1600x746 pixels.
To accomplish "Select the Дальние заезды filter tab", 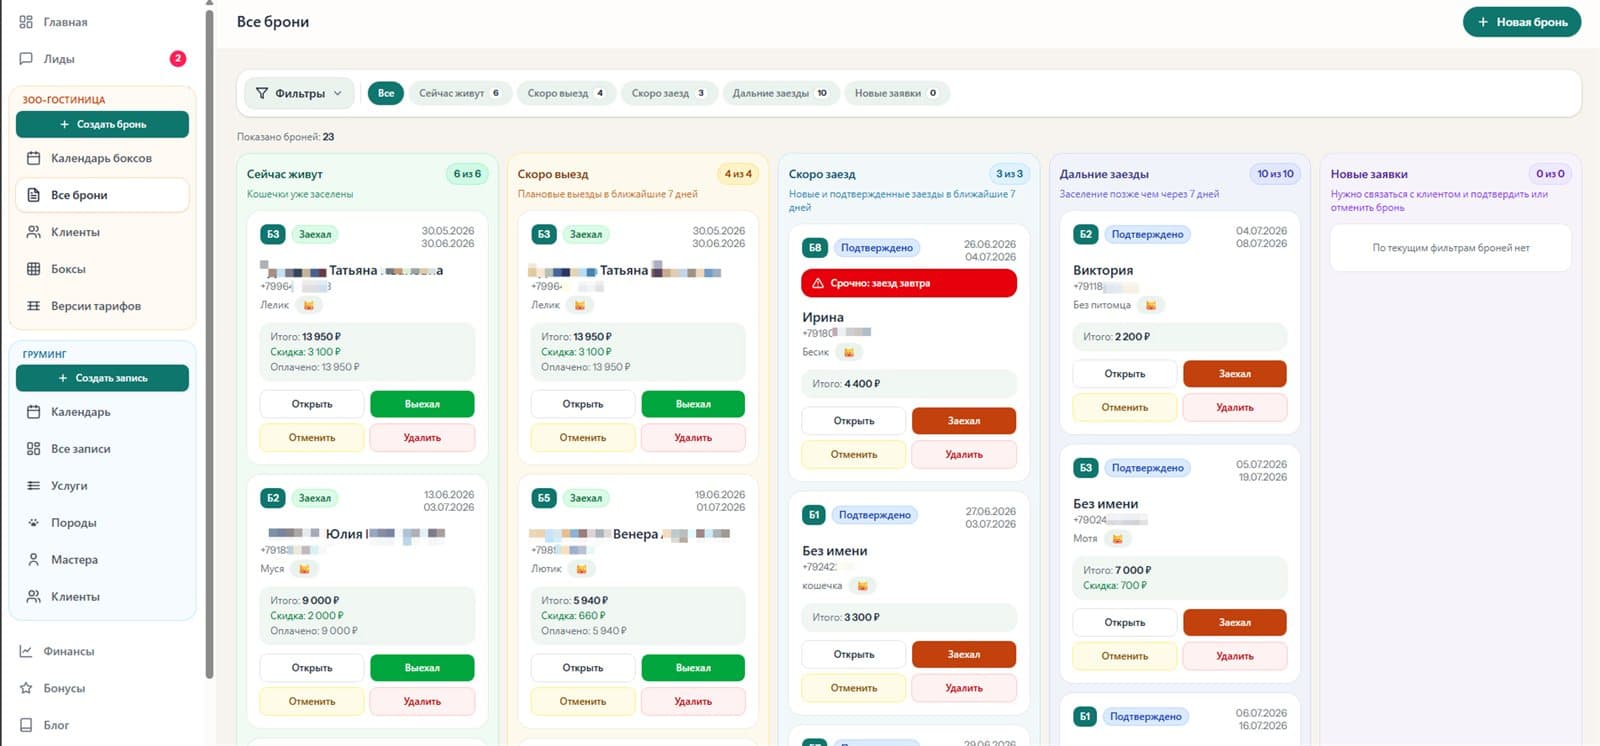I will pos(780,93).
